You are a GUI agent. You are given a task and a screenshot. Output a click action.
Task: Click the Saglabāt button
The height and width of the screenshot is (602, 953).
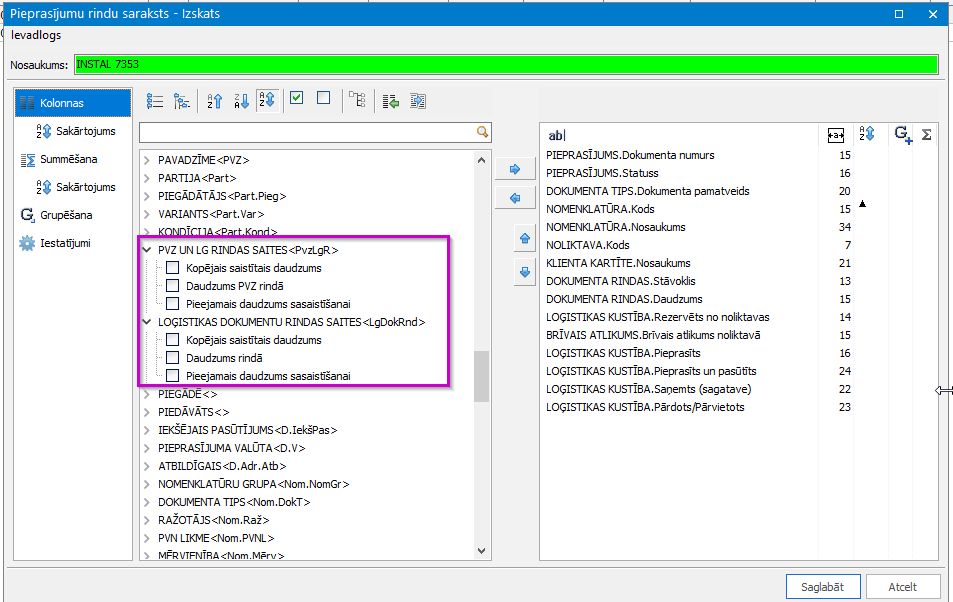tap(823, 587)
